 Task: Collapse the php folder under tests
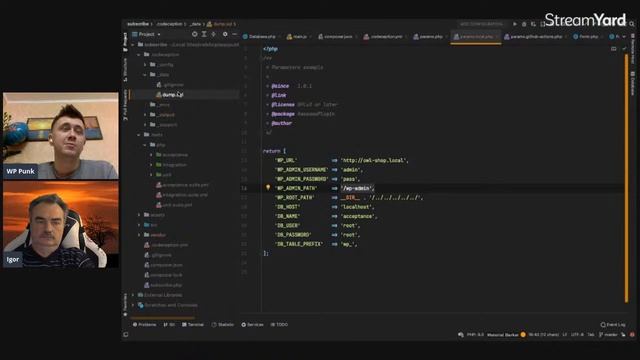click(x=145, y=145)
